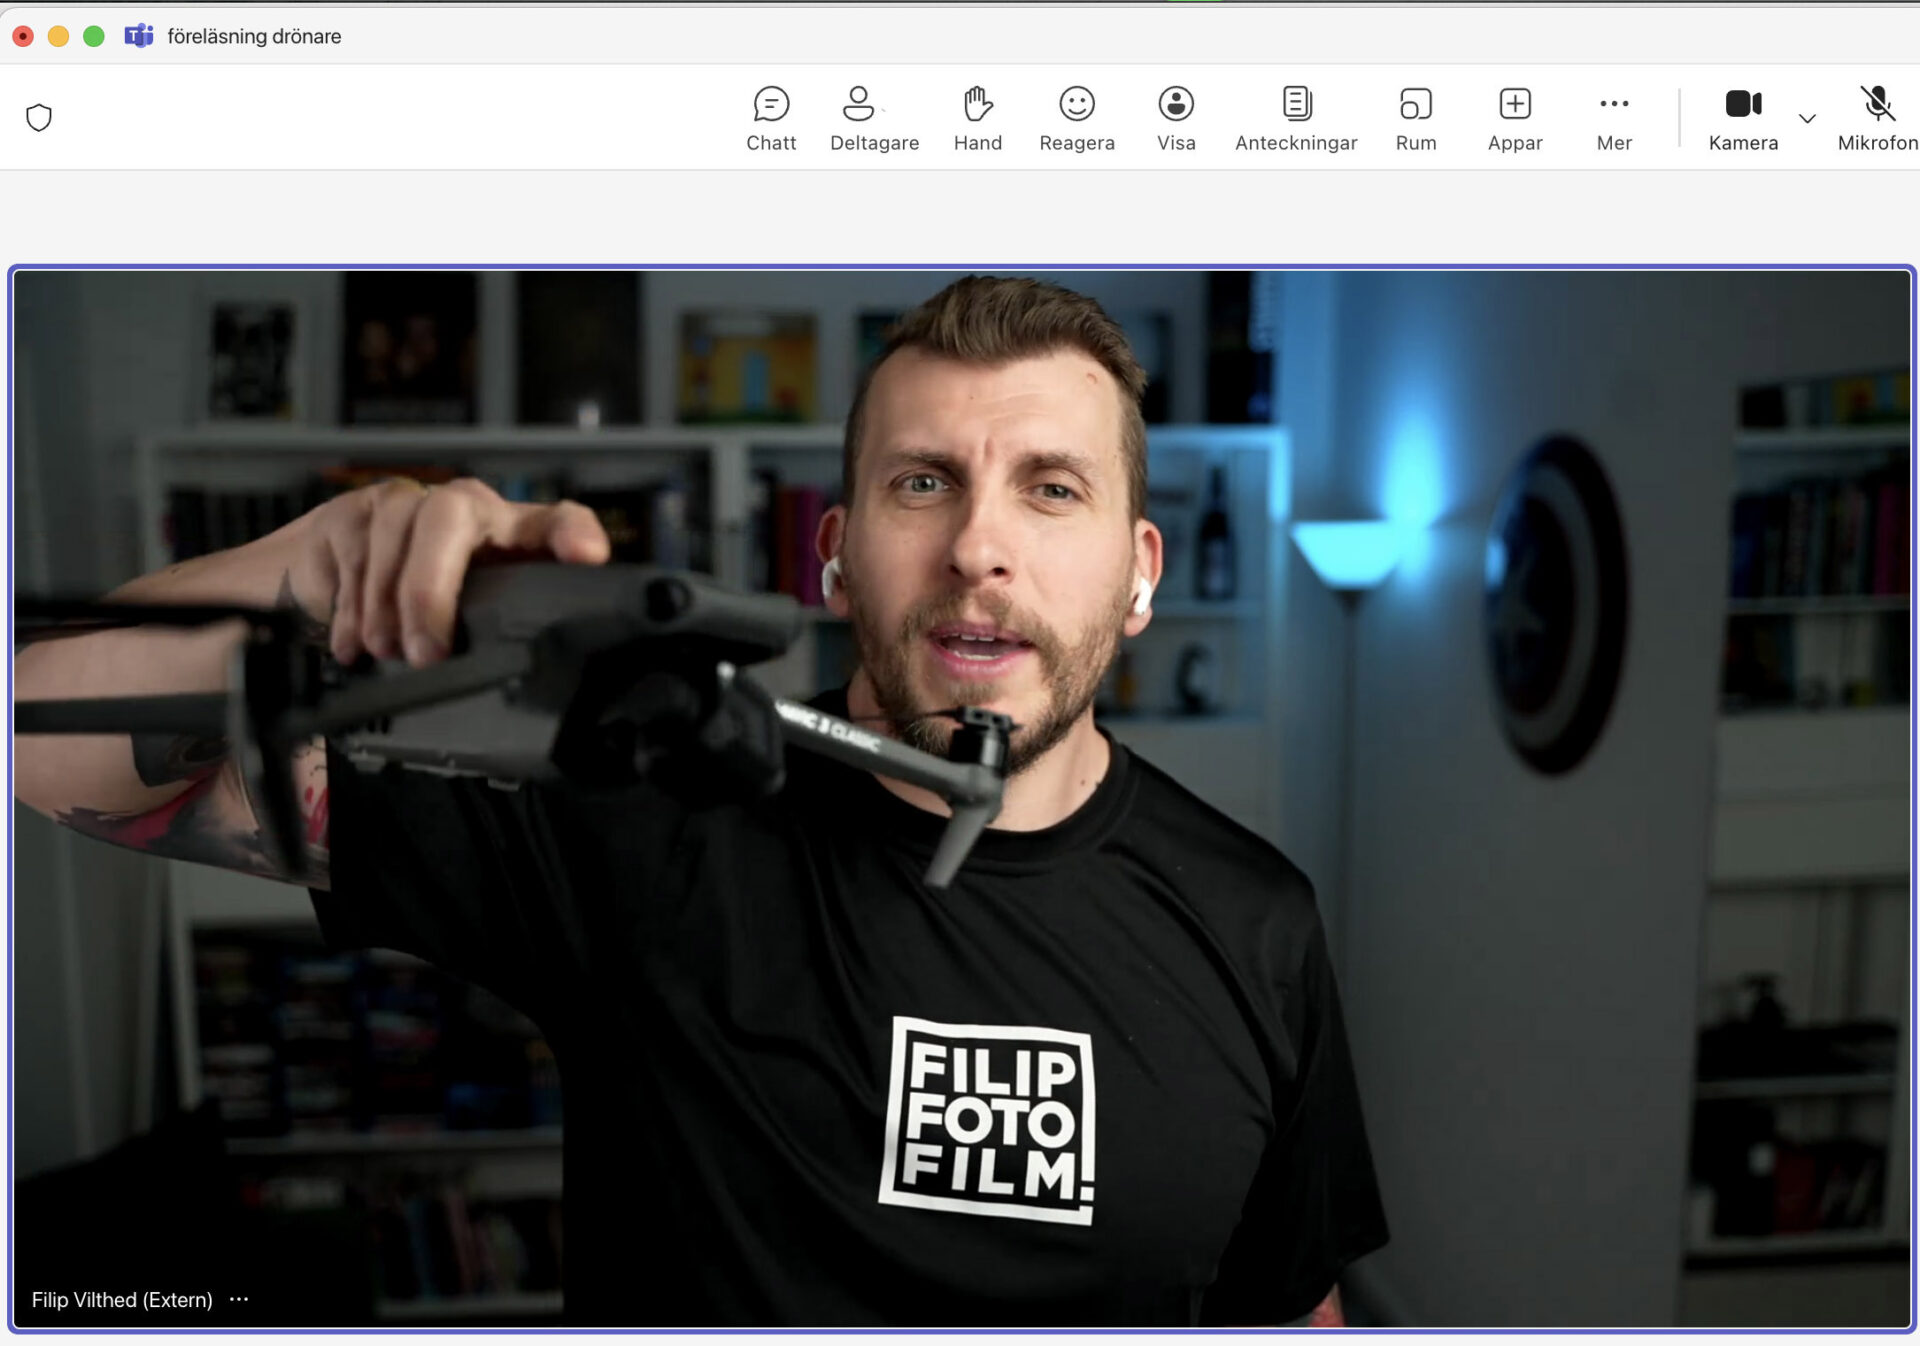Toggle the Kamera on or off
Viewport: 1920px width, 1346px height.
(x=1742, y=118)
